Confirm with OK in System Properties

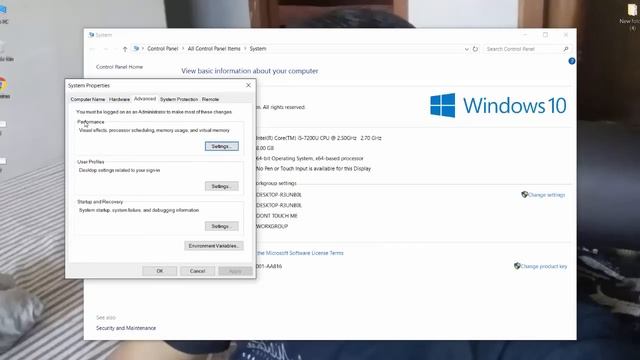tap(160, 271)
